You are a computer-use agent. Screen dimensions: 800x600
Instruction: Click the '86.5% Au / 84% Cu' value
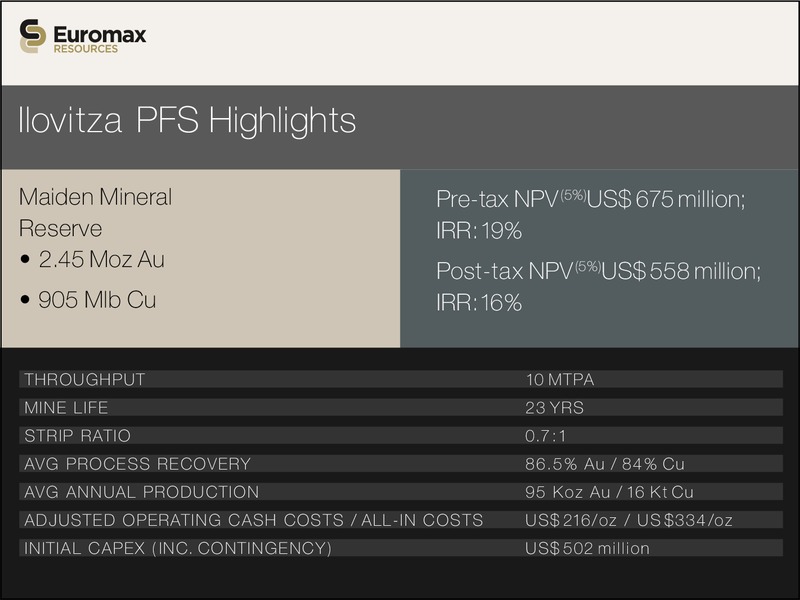tap(605, 464)
